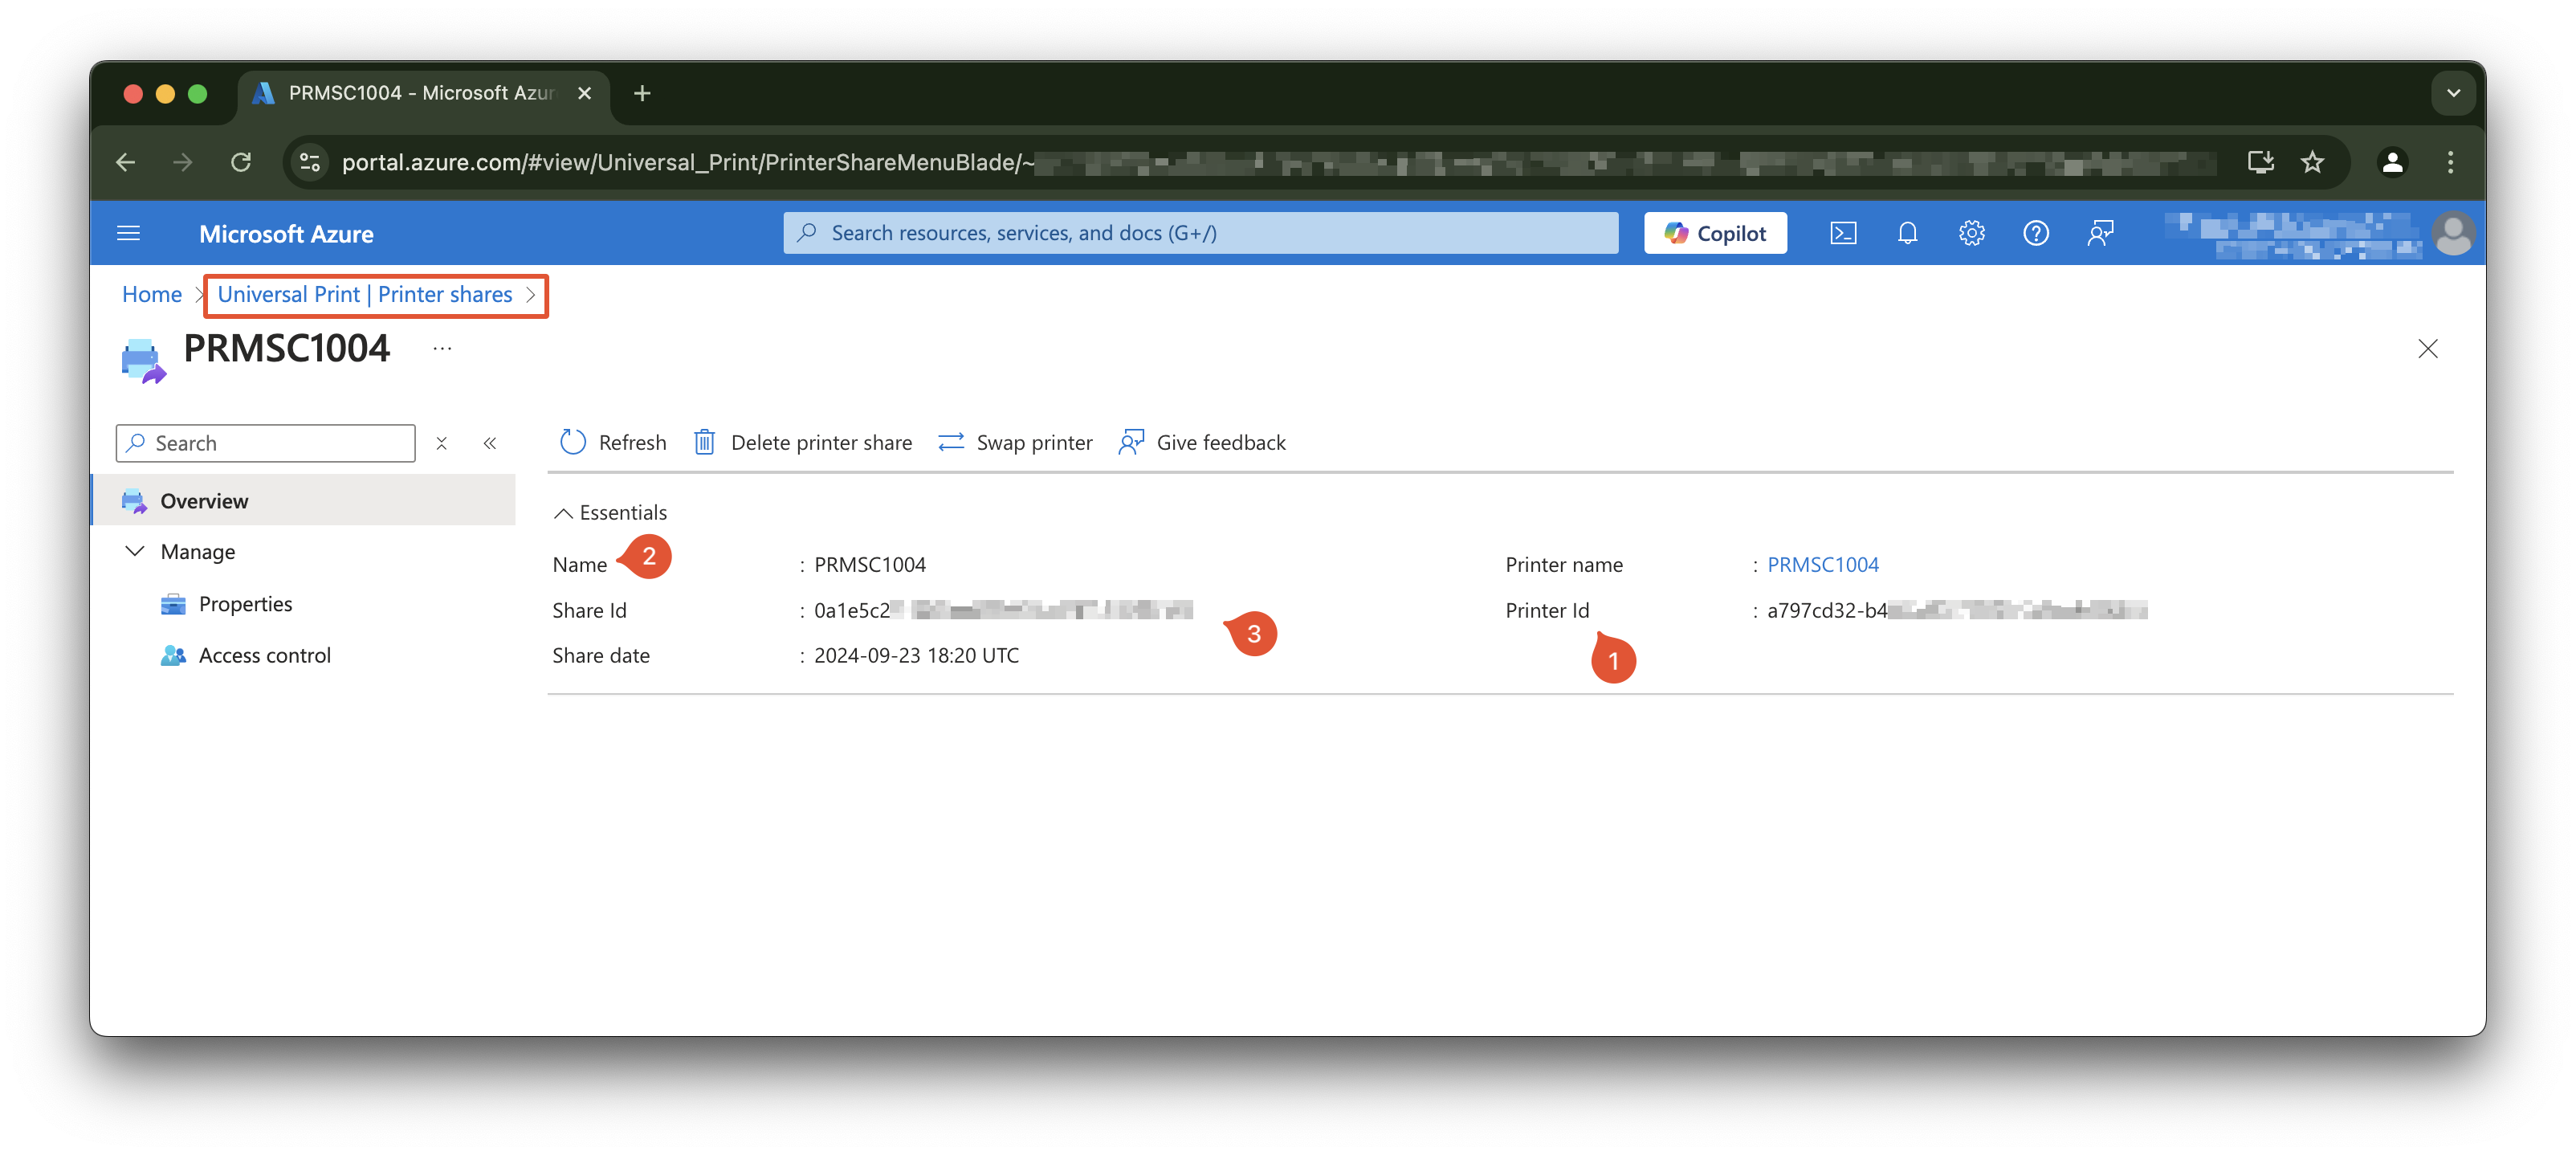Open the tab search dropdown arrow

click(x=2453, y=93)
